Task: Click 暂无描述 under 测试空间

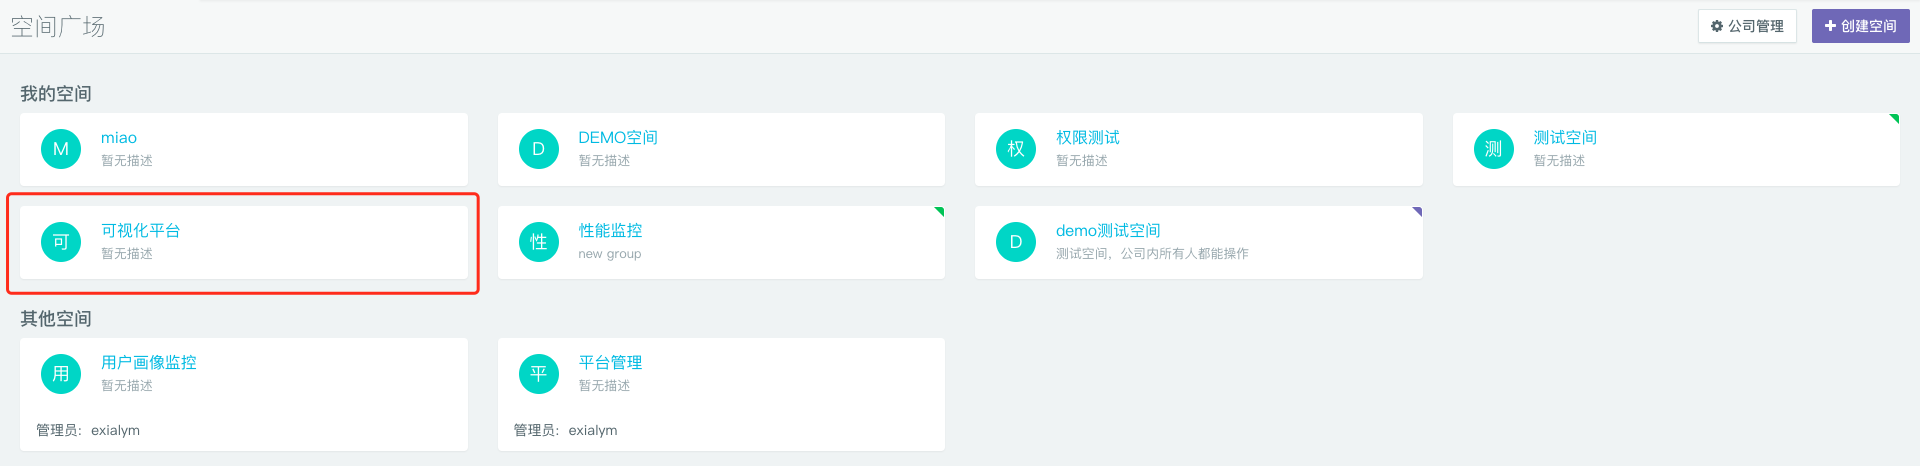Action: coord(1559,161)
